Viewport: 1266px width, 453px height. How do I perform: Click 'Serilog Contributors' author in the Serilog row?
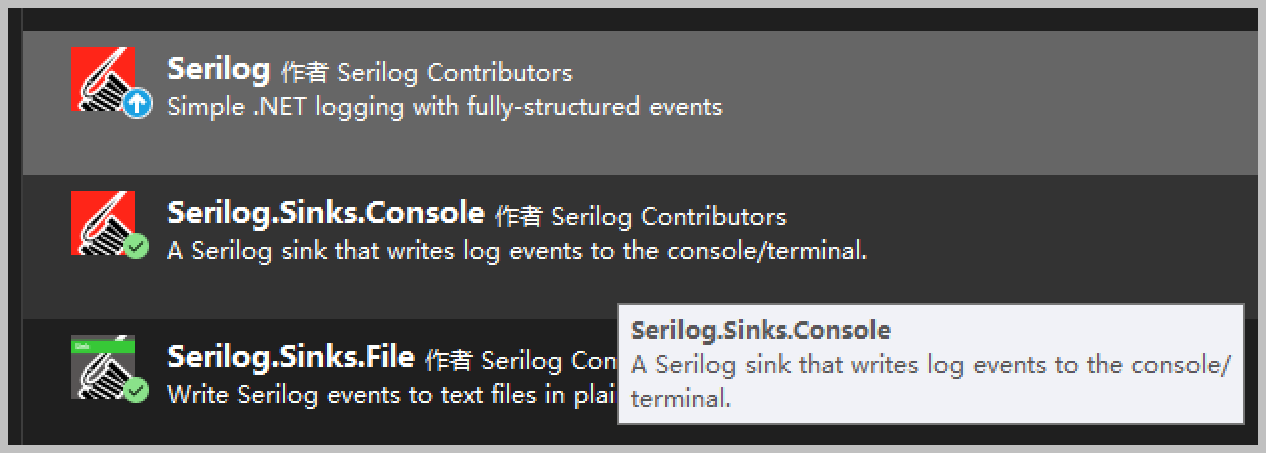click(x=455, y=73)
